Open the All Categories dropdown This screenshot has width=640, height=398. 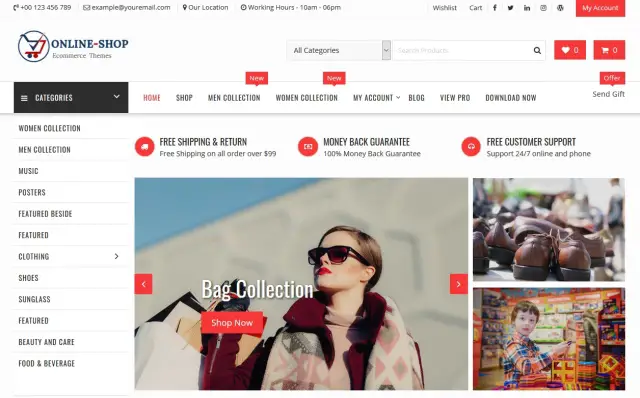338,50
